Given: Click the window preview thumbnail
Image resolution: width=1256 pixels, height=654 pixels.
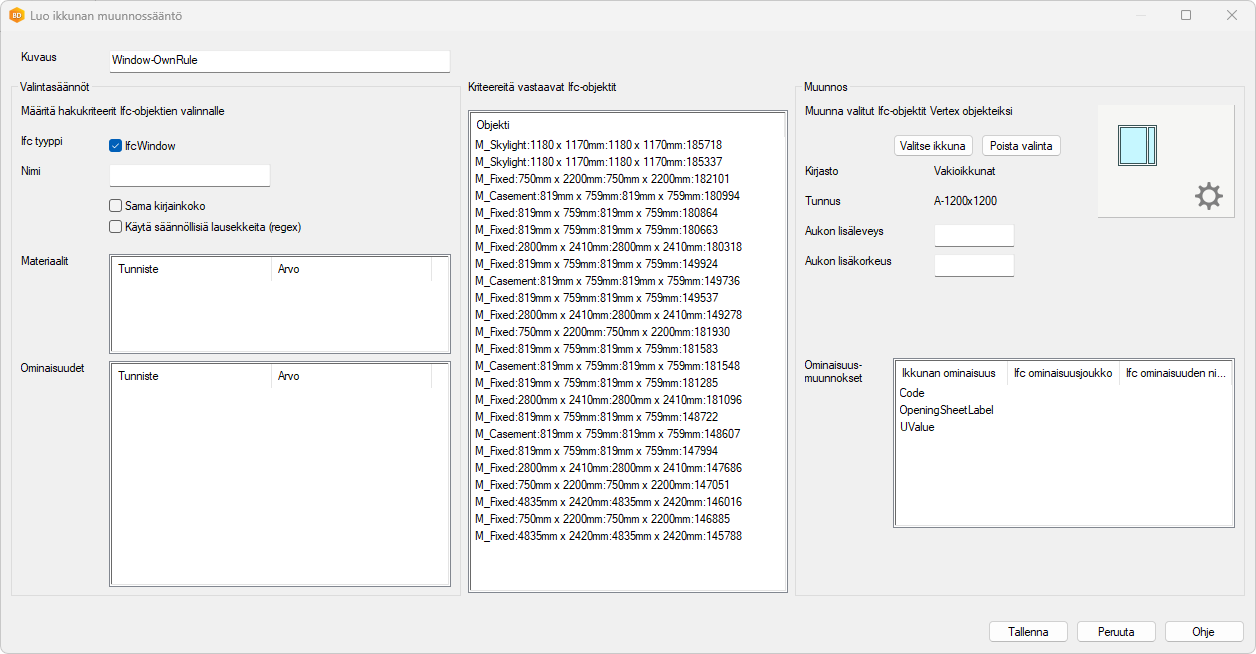Looking at the screenshot, I should click(x=1136, y=146).
